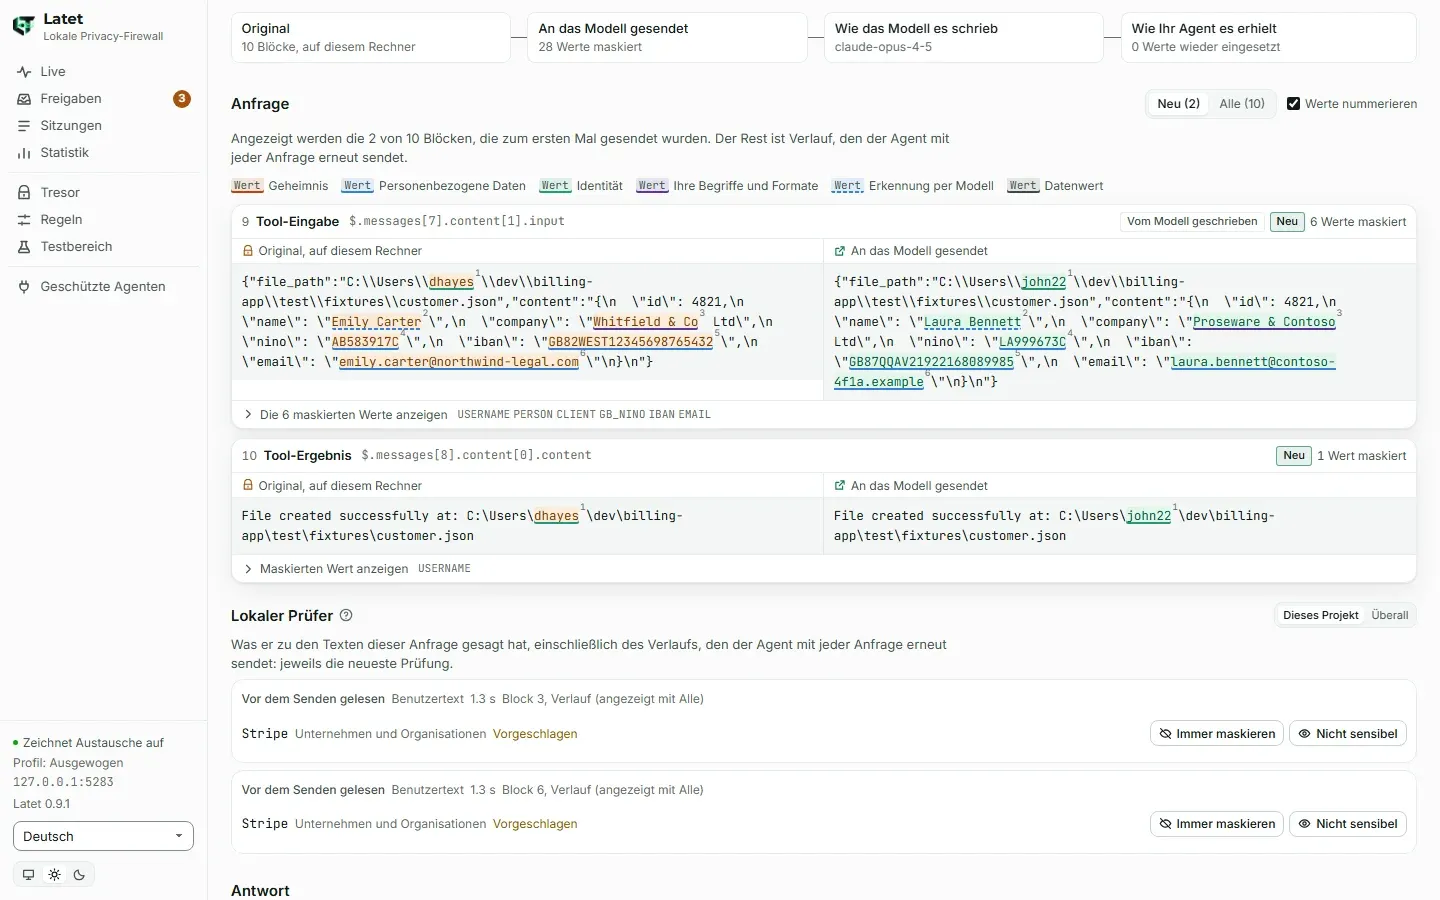Select the light theme sun icon
Viewport: 1440px width, 900px height.
pyautogui.click(x=54, y=875)
